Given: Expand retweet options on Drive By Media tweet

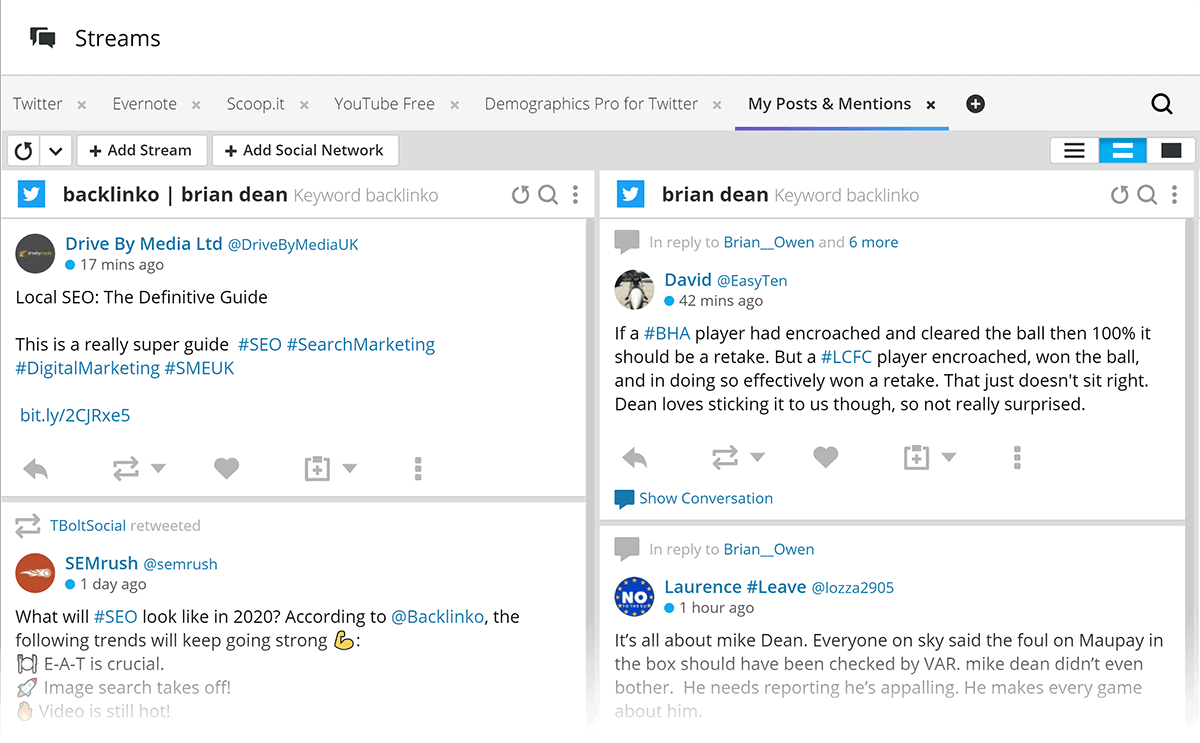Looking at the screenshot, I should pyautogui.click(x=158, y=468).
